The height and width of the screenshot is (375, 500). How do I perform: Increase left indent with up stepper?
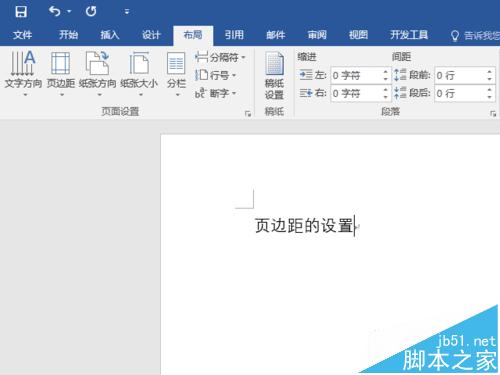(386, 72)
